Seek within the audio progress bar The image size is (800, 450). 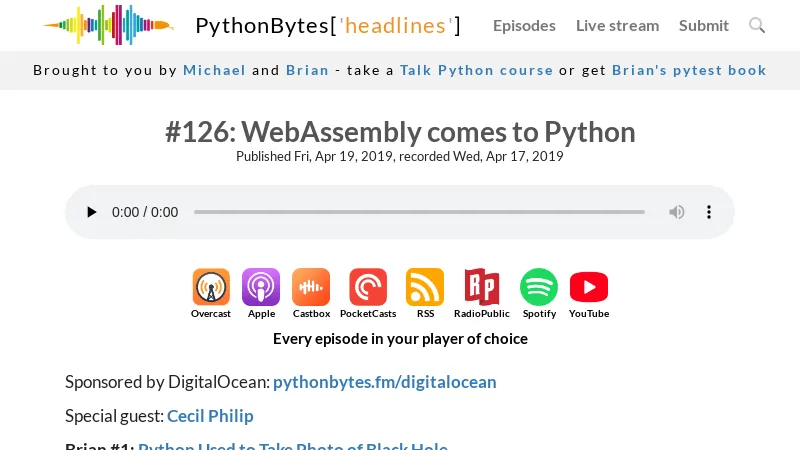(419, 212)
